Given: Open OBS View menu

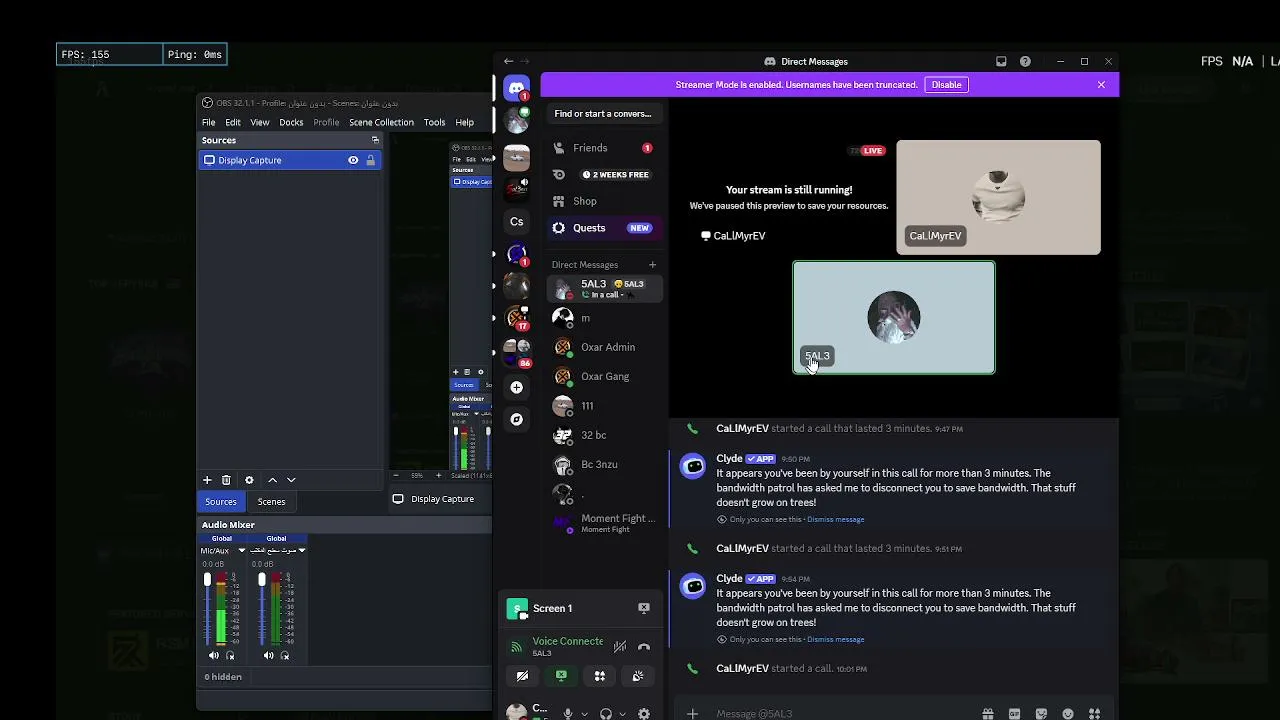Looking at the screenshot, I should [x=260, y=122].
